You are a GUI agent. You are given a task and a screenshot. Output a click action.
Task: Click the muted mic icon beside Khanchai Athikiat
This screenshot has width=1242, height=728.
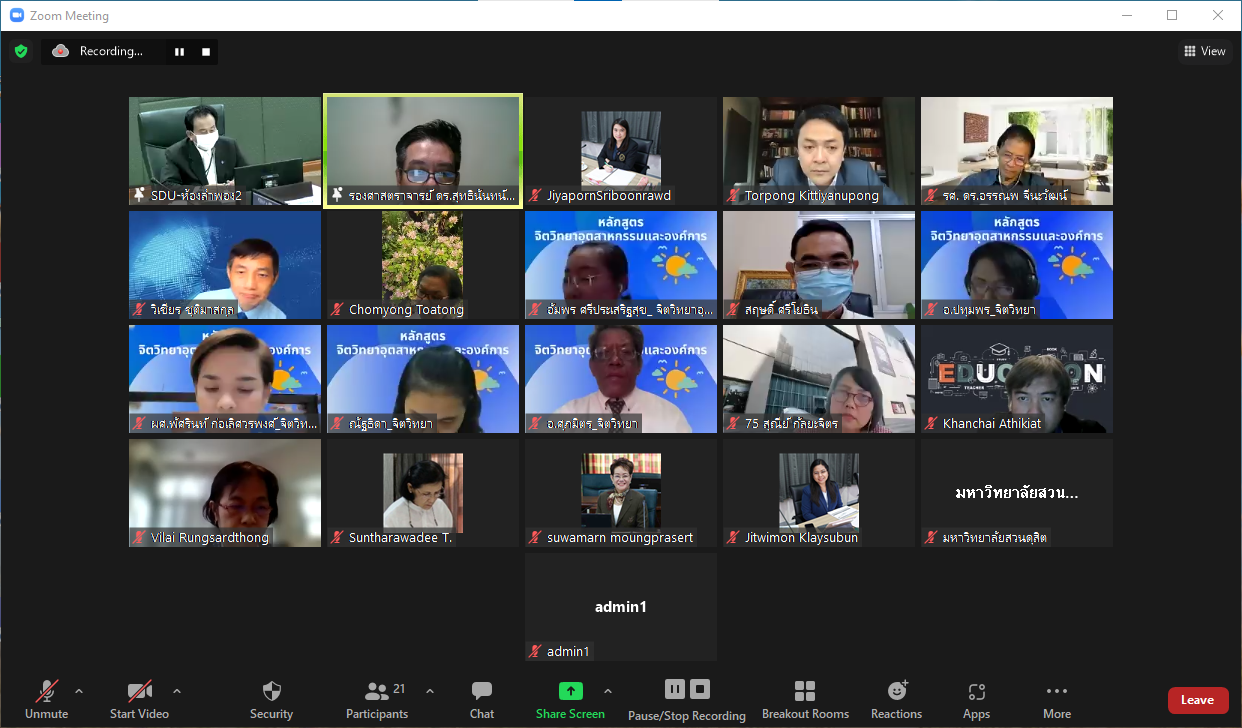click(932, 424)
